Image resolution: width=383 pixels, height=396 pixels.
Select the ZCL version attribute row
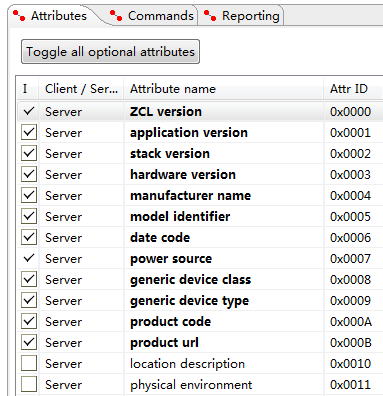click(x=200, y=111)
